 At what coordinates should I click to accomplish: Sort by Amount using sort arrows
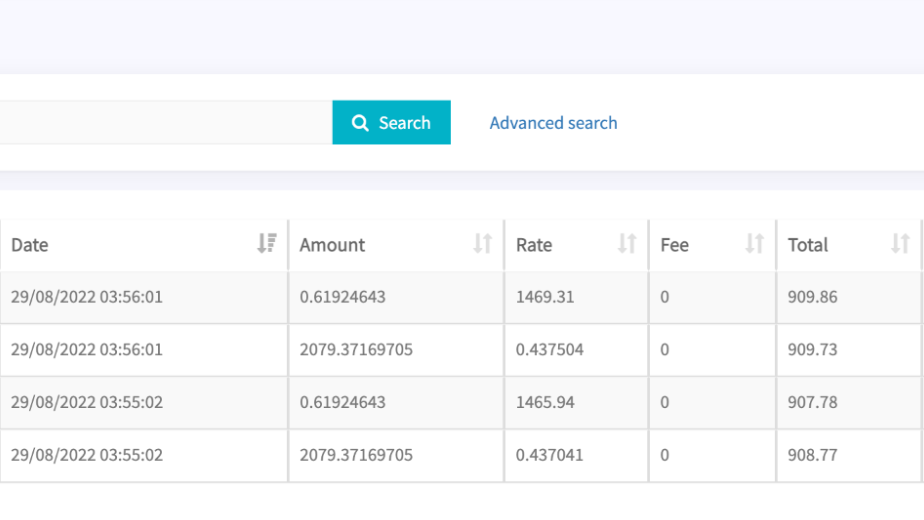[x=483, y=244]
